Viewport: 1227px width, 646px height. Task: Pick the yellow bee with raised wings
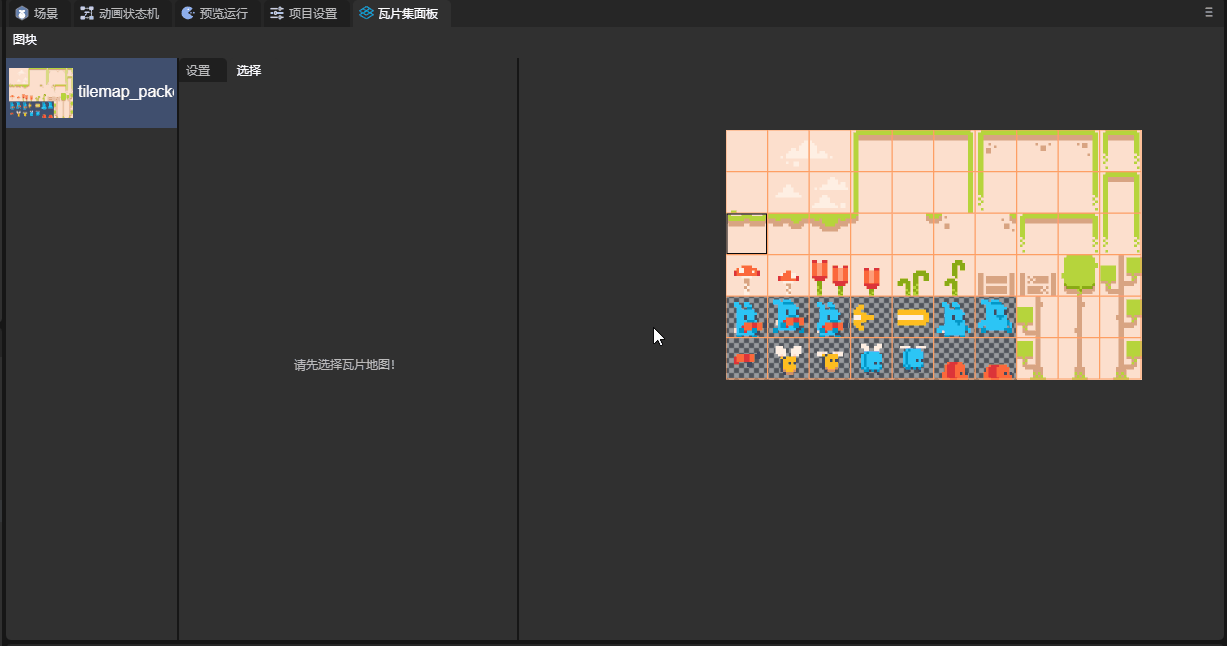(787, 358)
